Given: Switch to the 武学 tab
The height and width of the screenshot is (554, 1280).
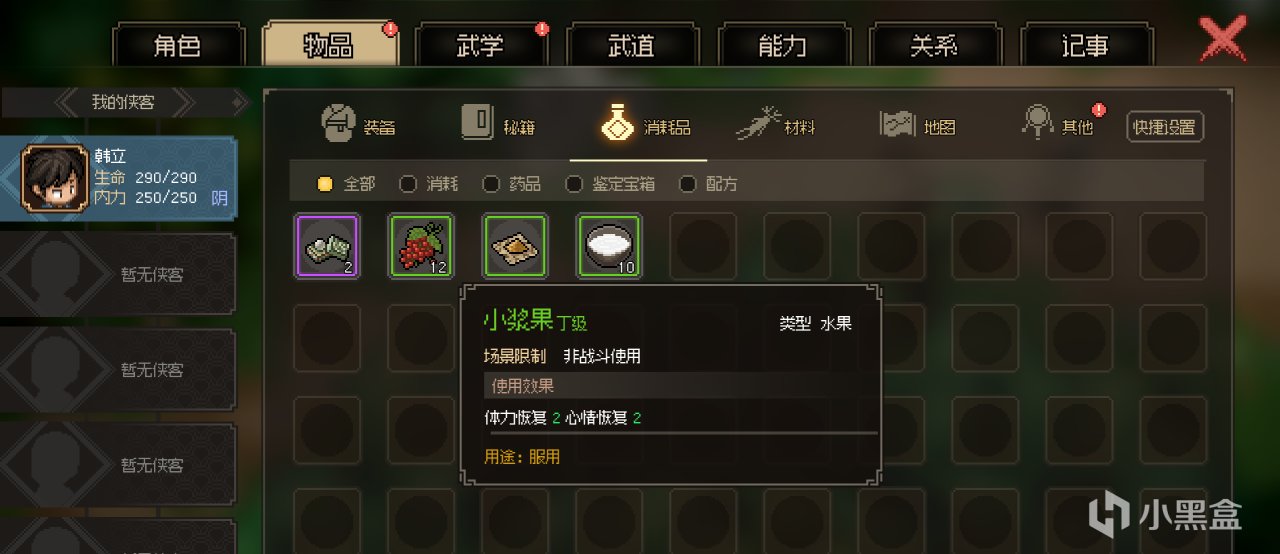Looking at the screenshot, I should (480, 45).
